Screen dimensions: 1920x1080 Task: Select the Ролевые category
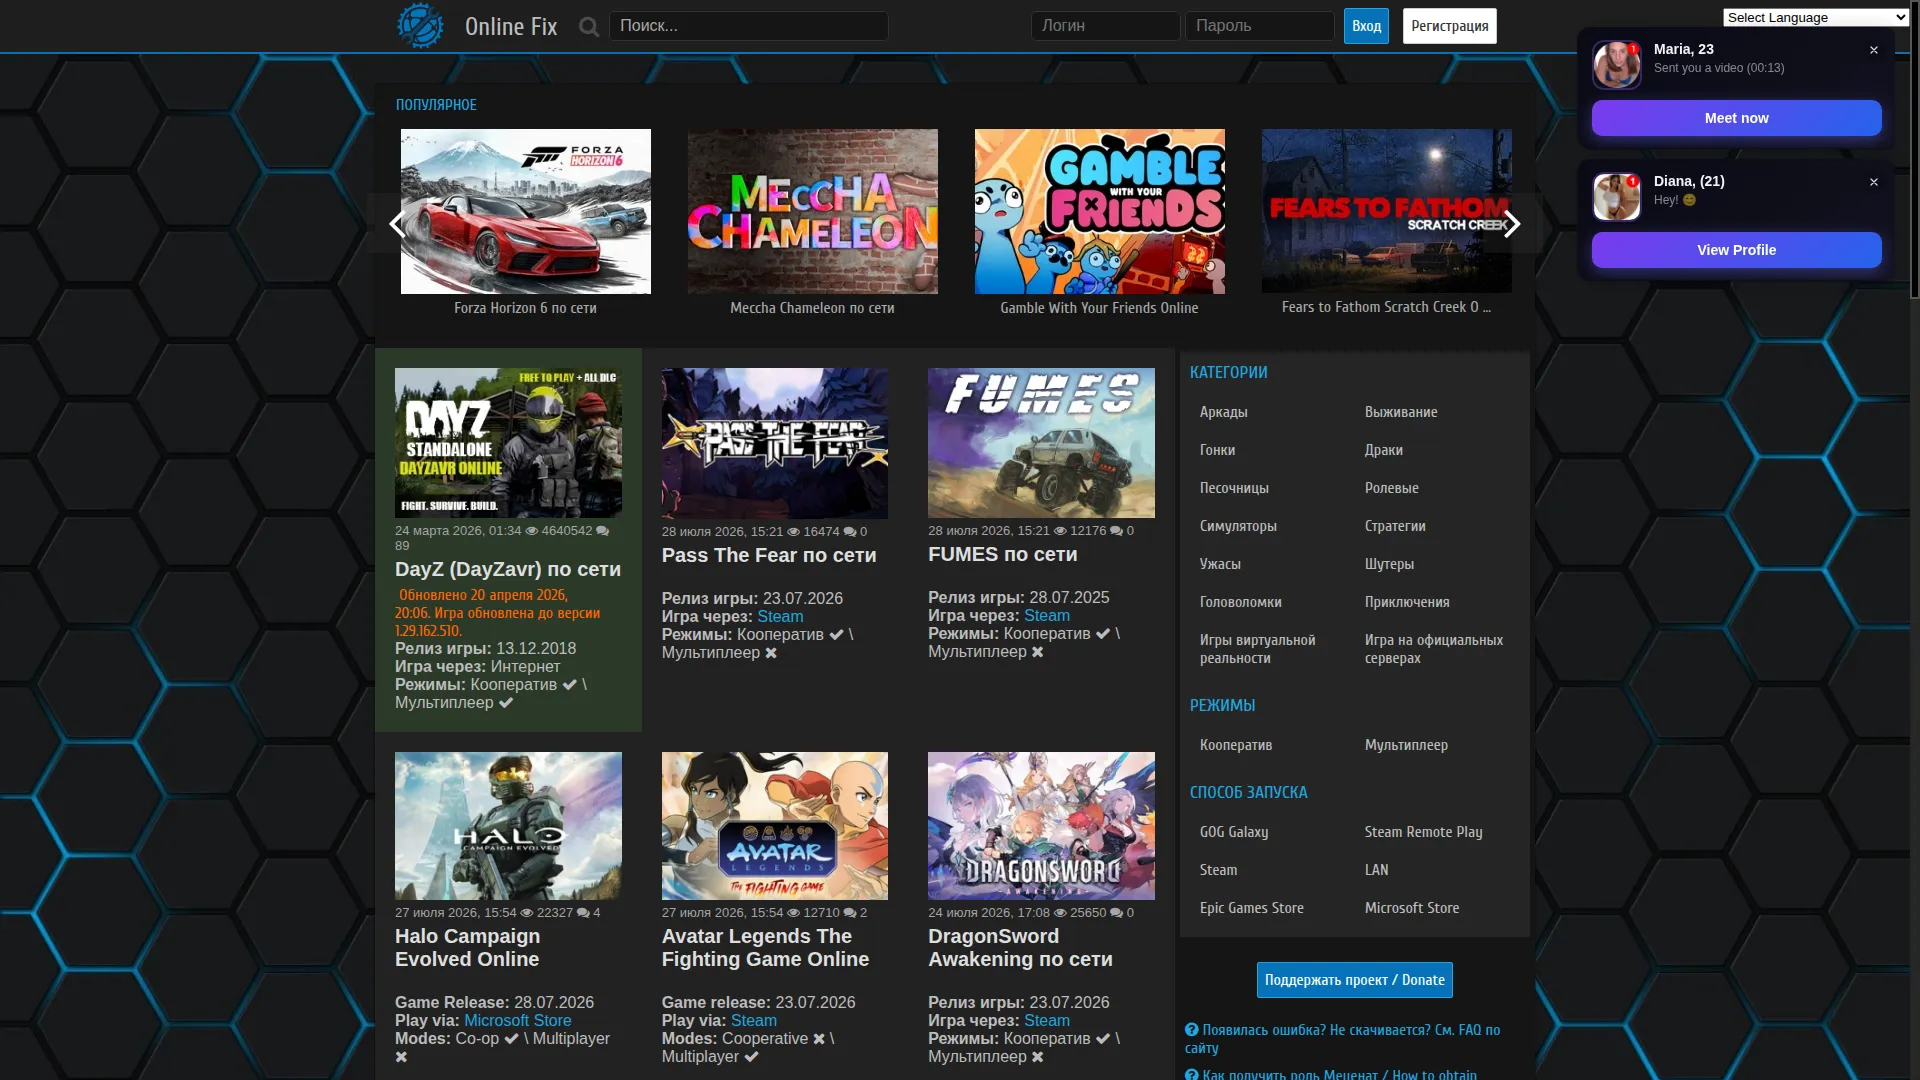[1392, 488]
